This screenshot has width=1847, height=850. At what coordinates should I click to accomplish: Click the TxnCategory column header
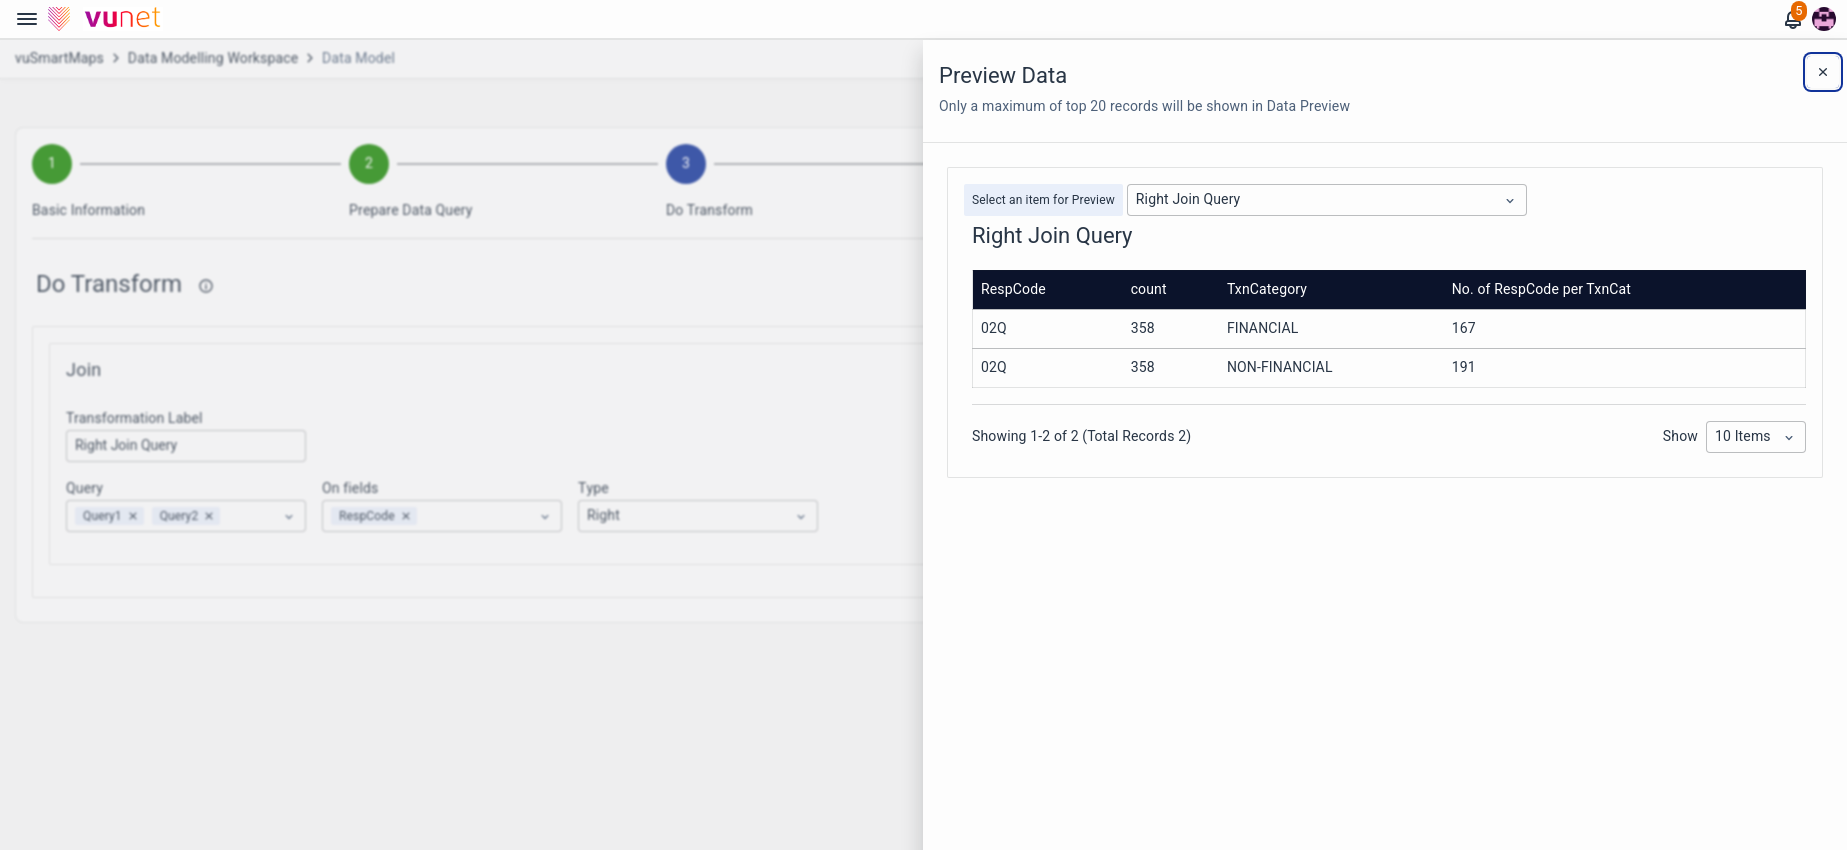click(1266, 289)
